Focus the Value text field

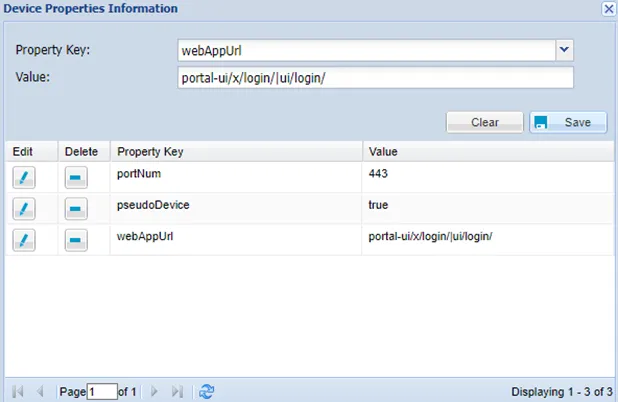(x=376, y=78)
